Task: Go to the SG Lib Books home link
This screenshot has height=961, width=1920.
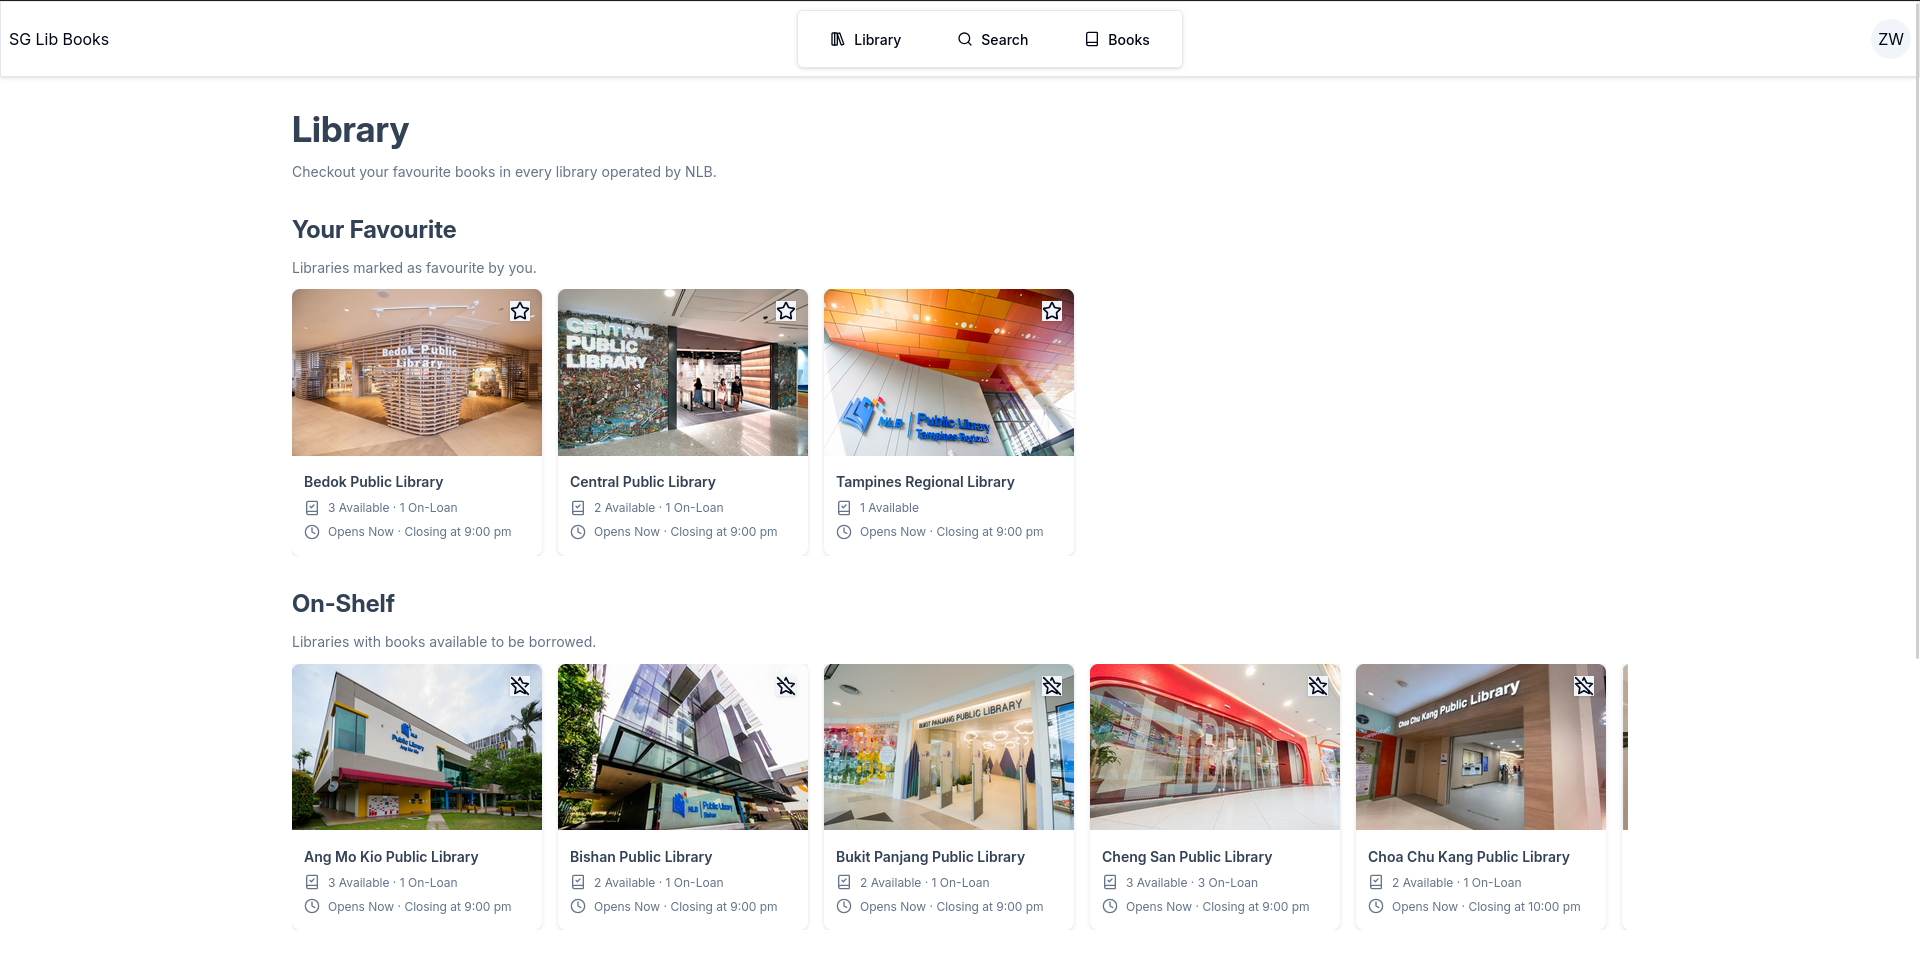Action: click(x=59, y=40)
